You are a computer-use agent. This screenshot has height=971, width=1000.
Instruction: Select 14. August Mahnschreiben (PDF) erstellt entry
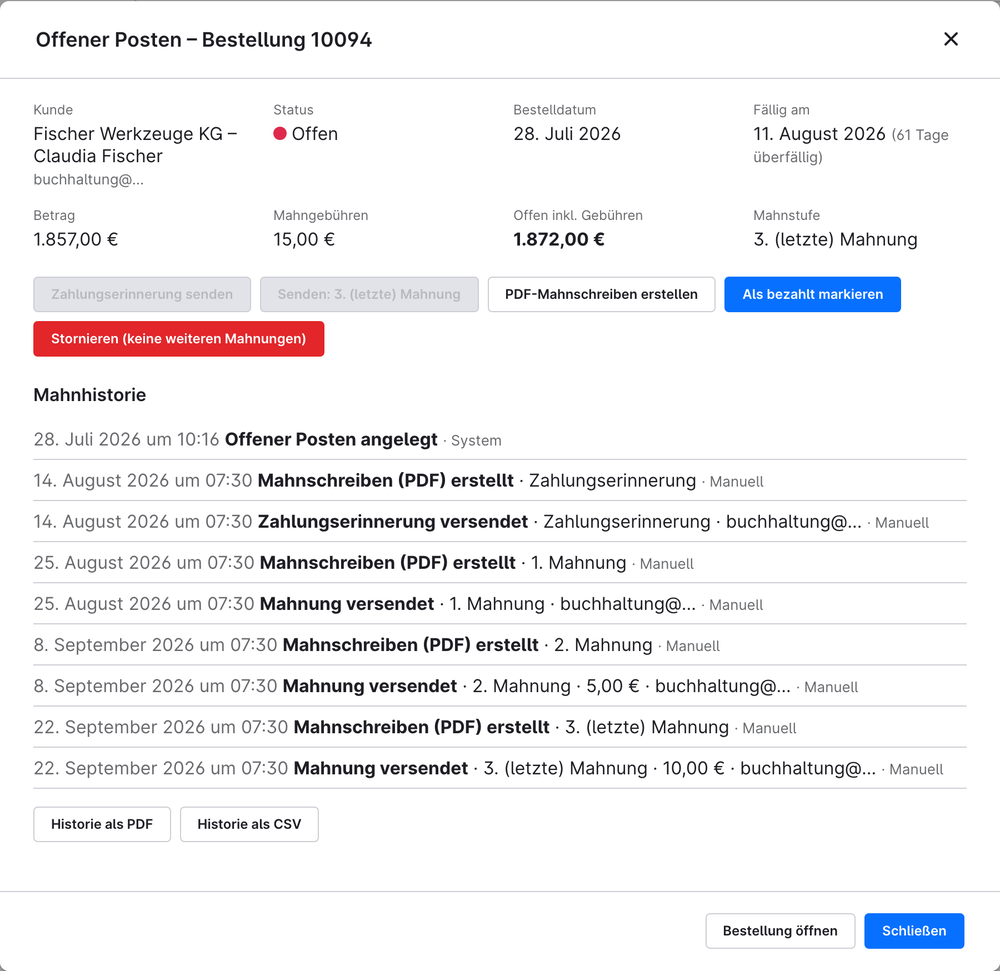[x=500, y=481]
